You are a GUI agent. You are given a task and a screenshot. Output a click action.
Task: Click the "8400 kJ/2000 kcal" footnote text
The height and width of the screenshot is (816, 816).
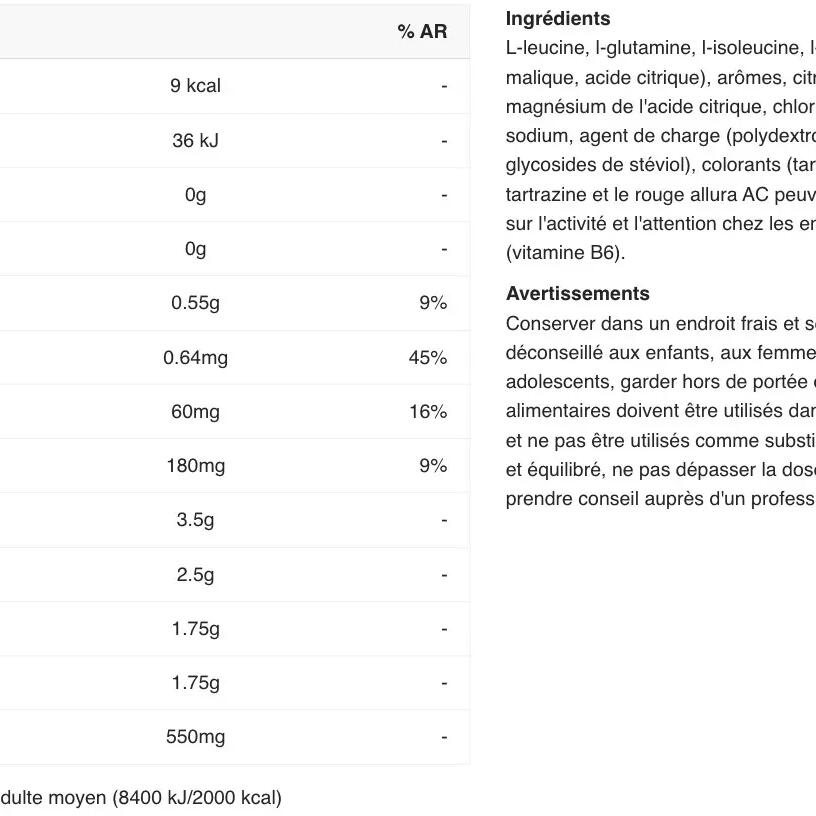[197, 798]
